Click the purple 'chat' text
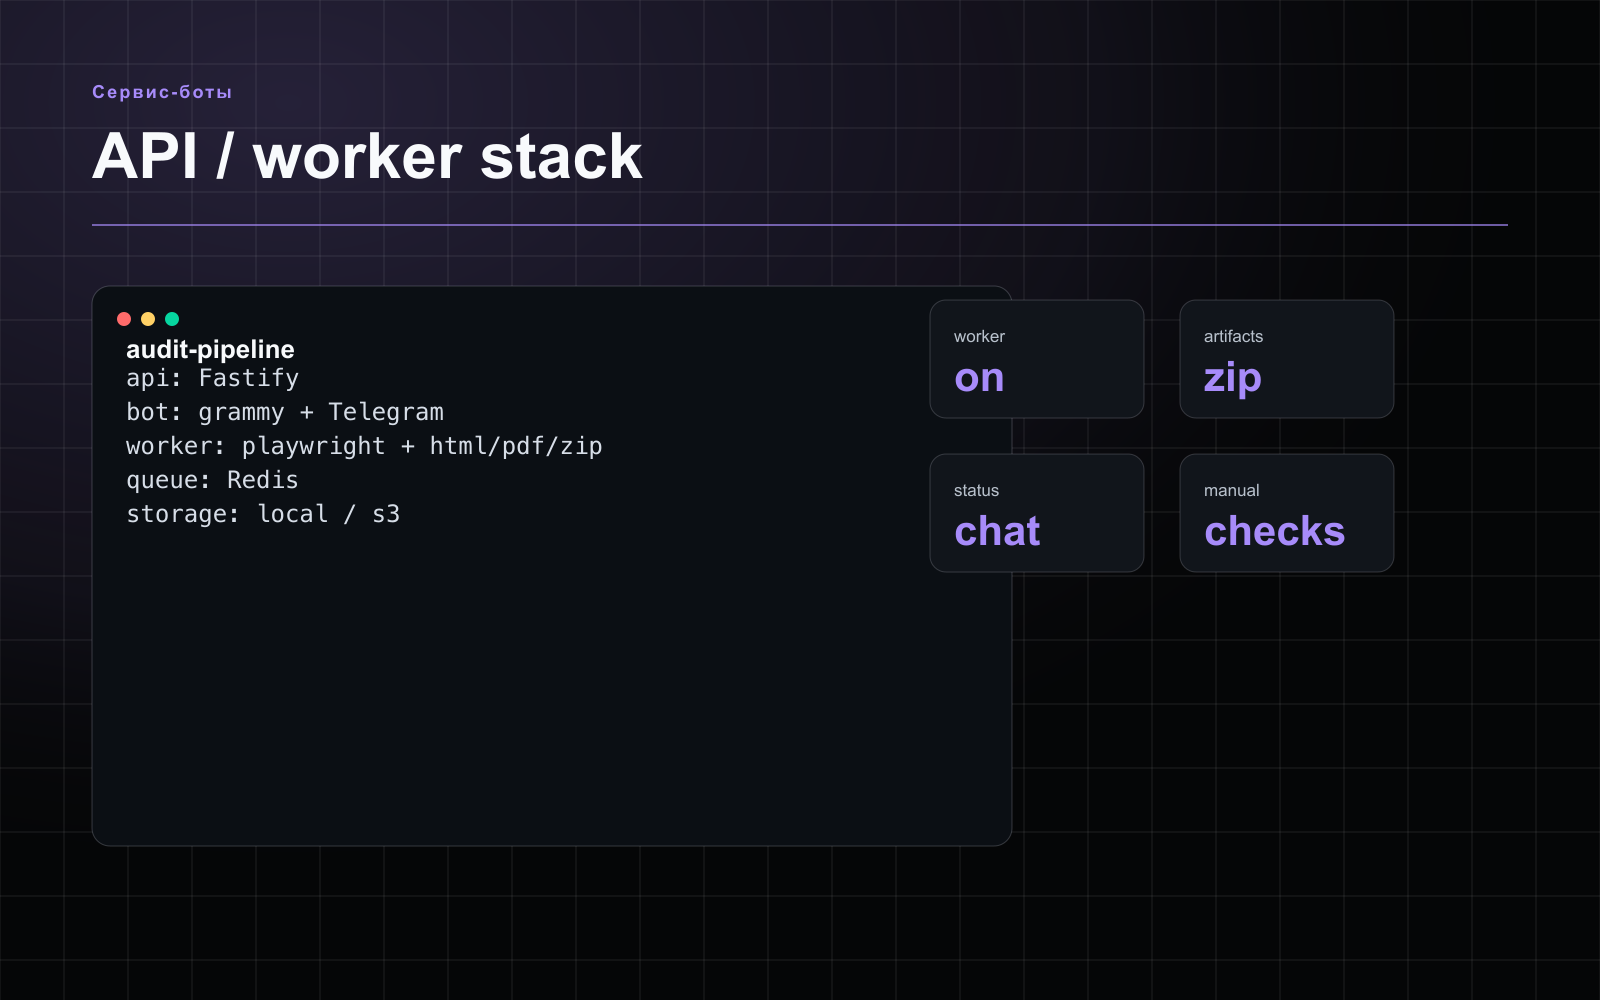The height and width of the screenshot is (1000, 1600). click(x=997, y=531)
